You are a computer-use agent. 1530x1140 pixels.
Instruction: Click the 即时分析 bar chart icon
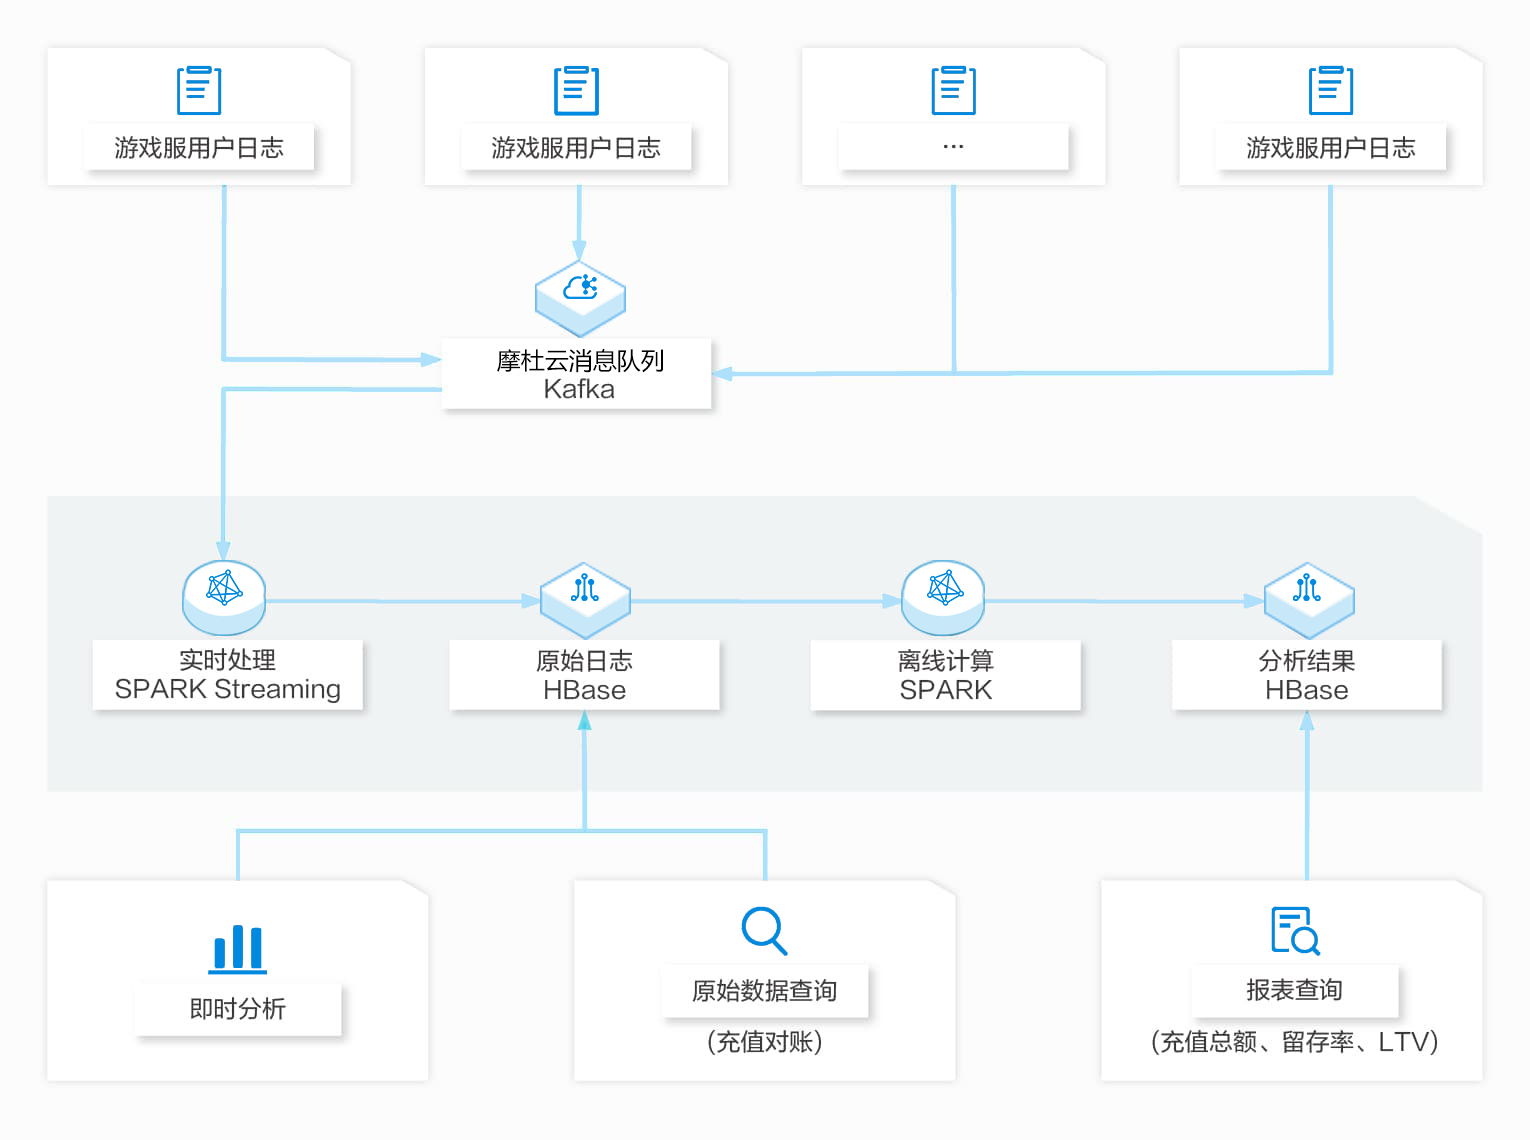click(x=238, y=949)
